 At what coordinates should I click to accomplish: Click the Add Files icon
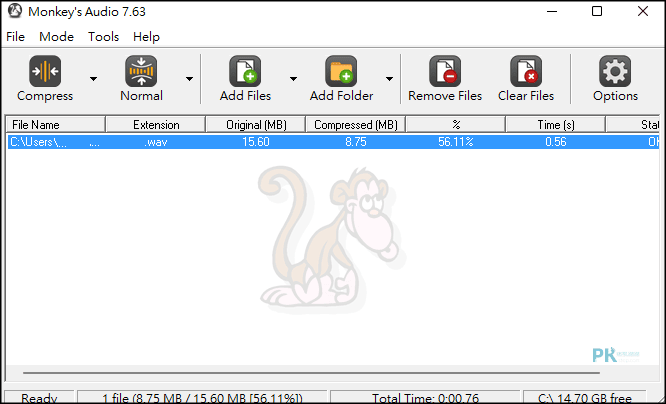tap(245, 71)
